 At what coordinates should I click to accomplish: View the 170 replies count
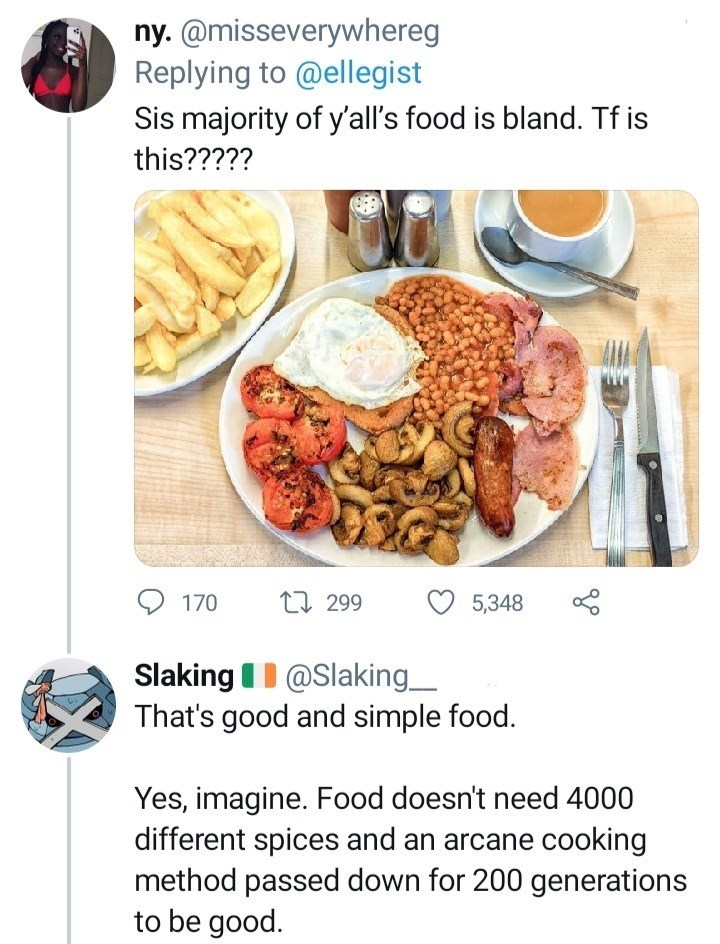tap(198, 603)
